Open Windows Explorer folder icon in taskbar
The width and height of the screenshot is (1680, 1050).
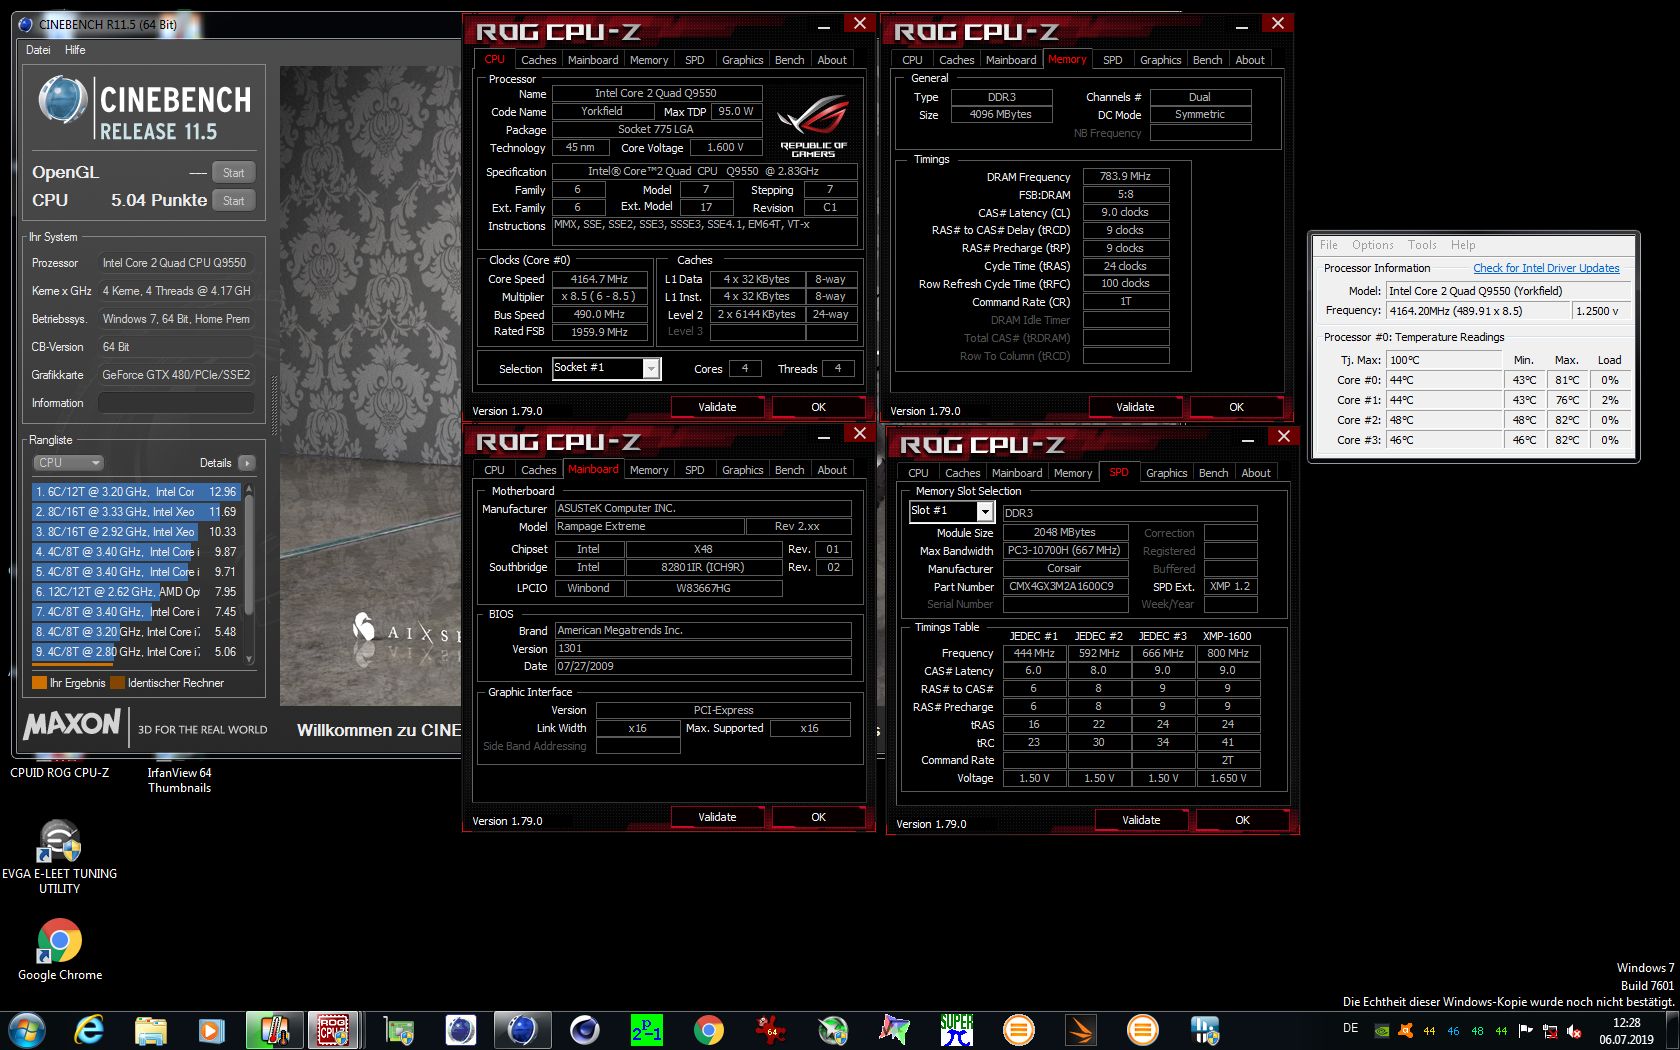[151, 1030]
